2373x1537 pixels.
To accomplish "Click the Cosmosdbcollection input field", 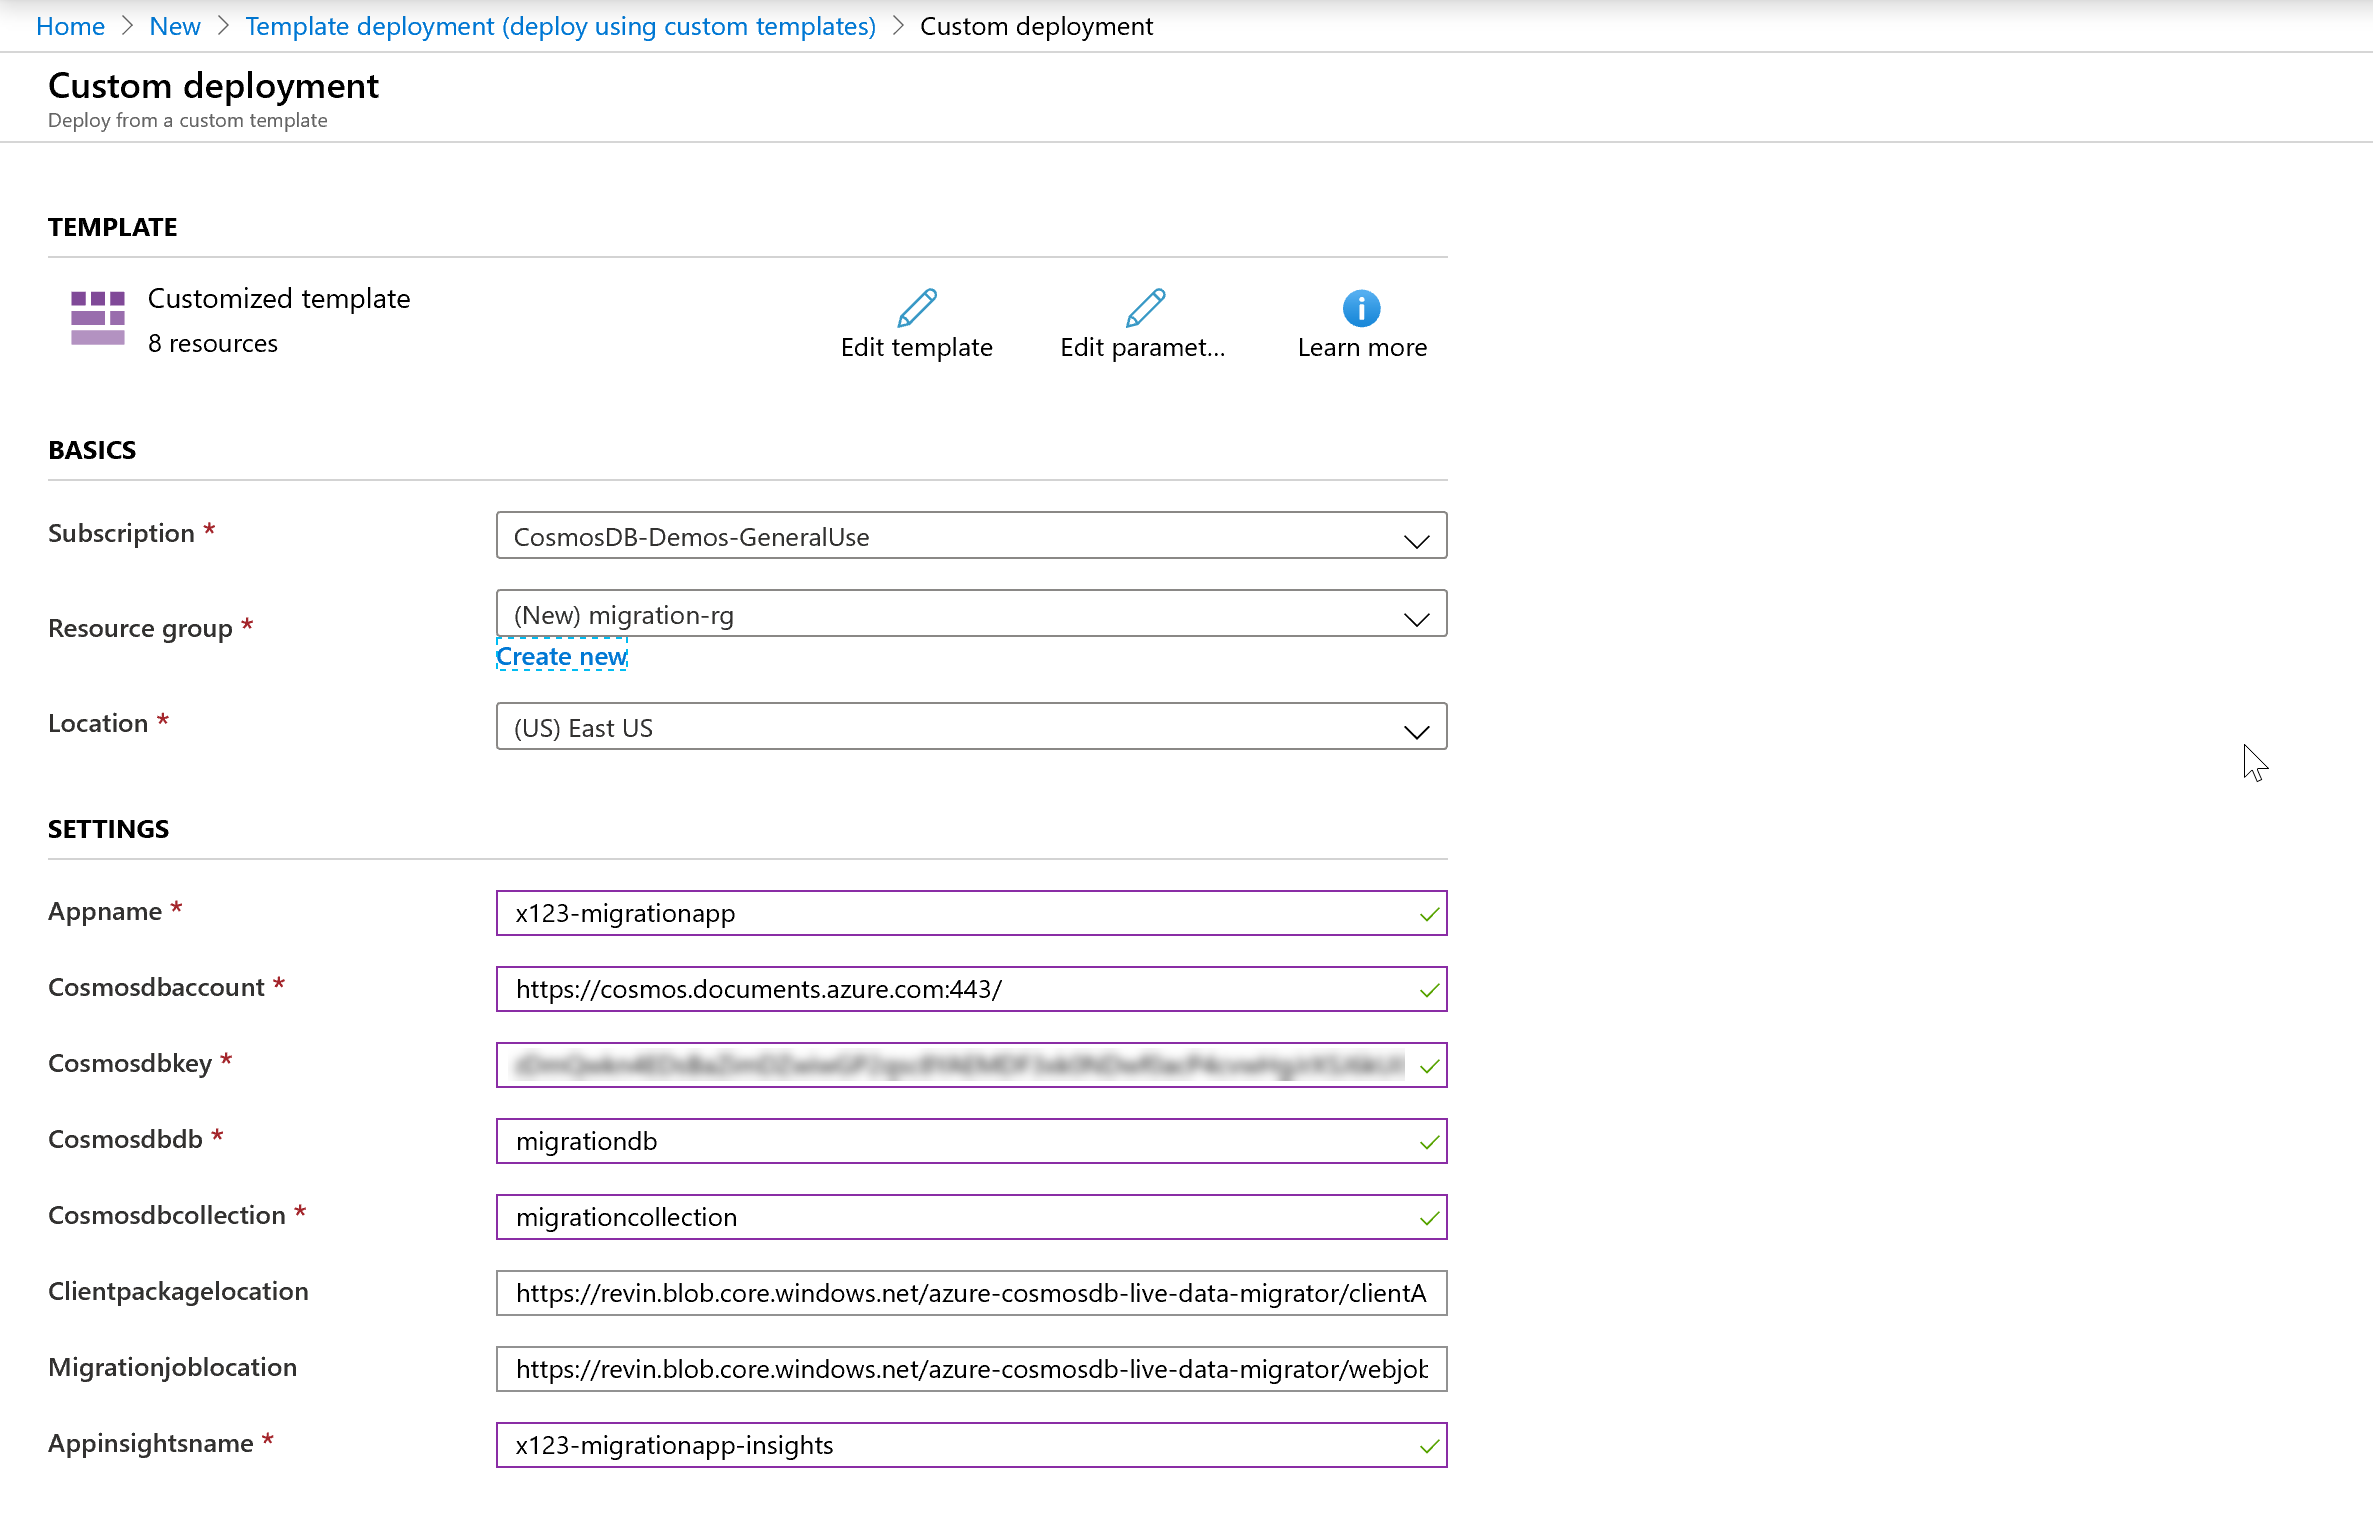I will coord(970,1217).
